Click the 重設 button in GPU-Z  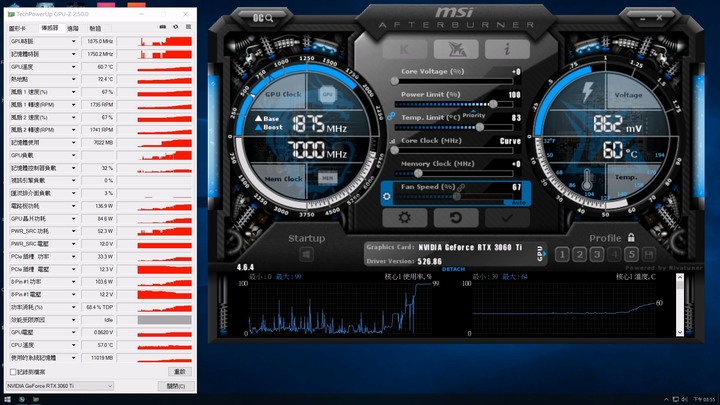click(x=180, y=371)
